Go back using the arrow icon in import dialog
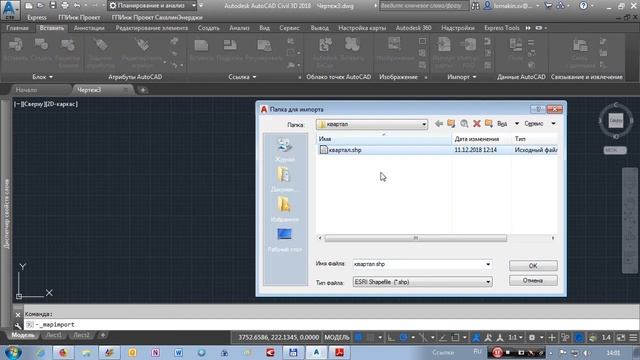640x360 pixels. (x=439, y=123)
